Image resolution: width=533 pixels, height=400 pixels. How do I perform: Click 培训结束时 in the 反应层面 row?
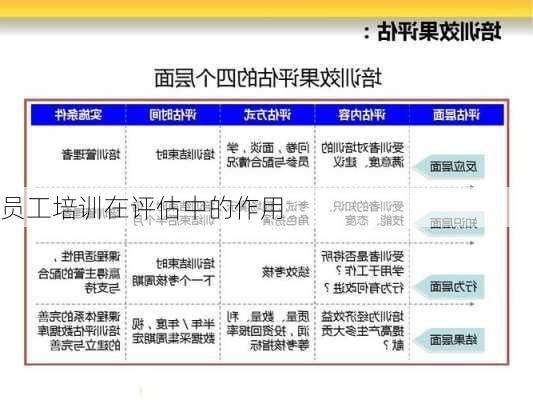pos(185,154)
